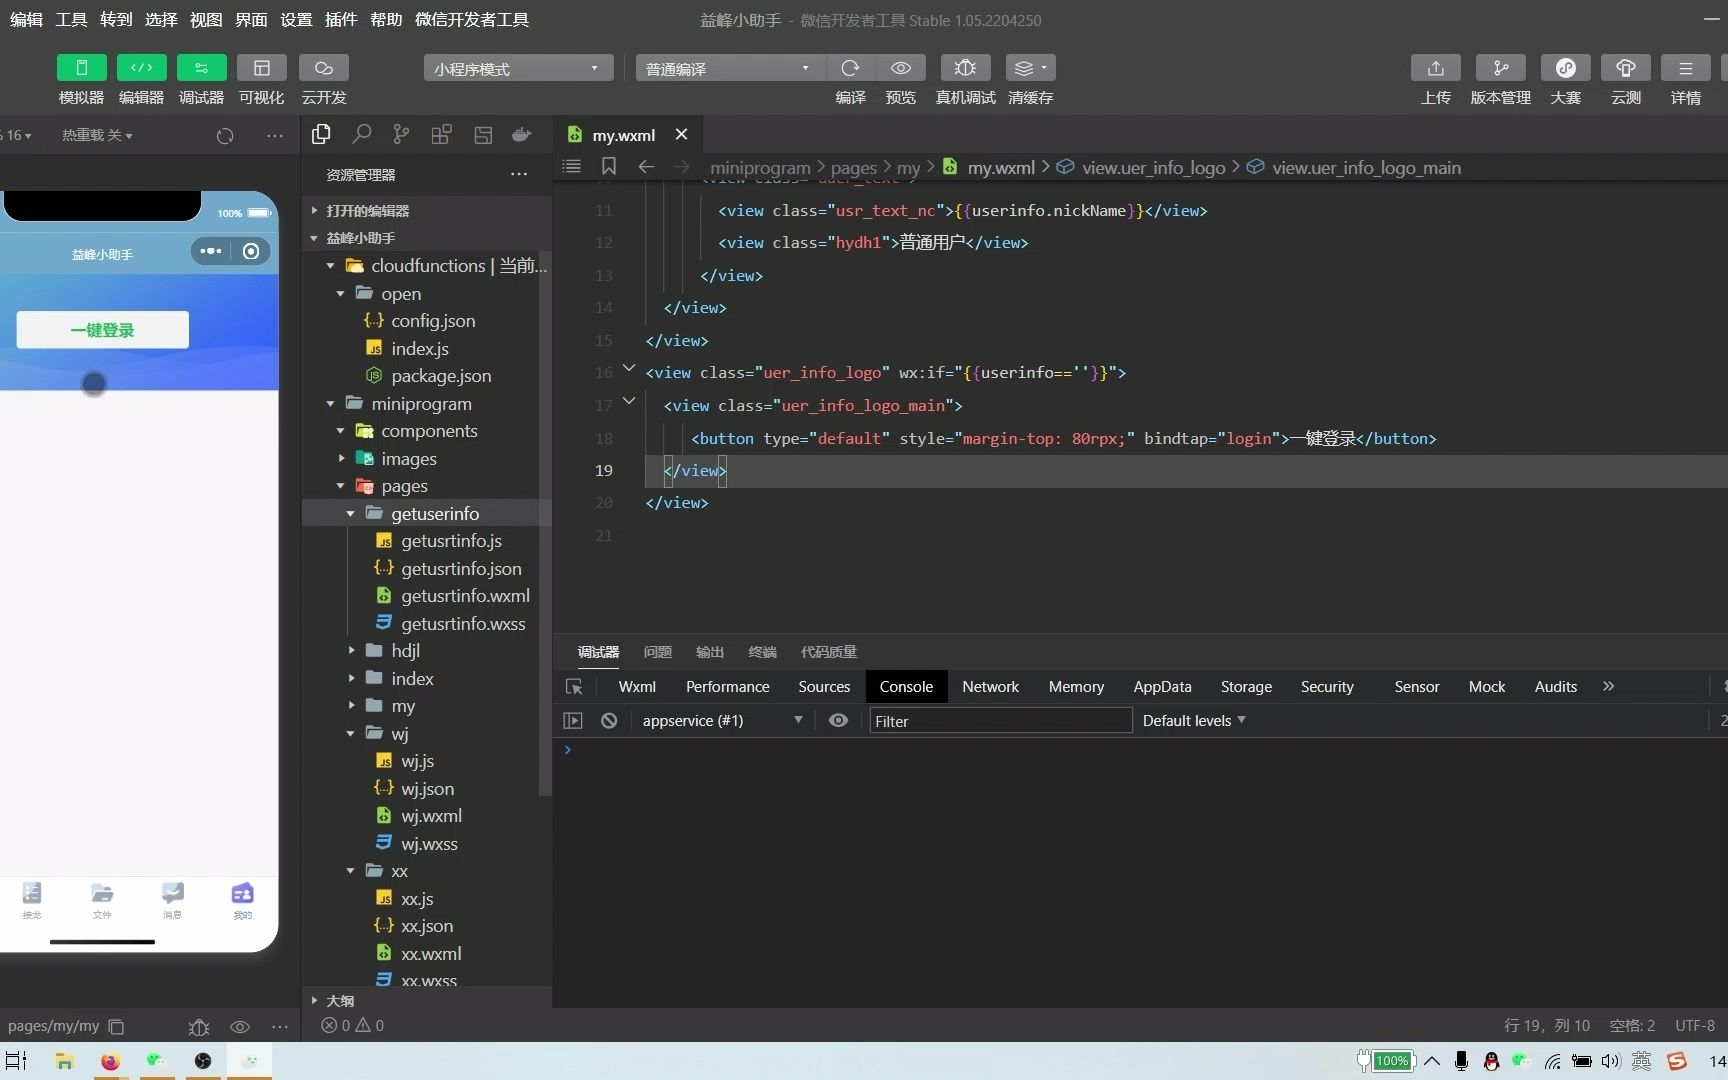Toggle the visualization (可视化) button
Screen dimensions: 1728x1080
coord(261,68)
